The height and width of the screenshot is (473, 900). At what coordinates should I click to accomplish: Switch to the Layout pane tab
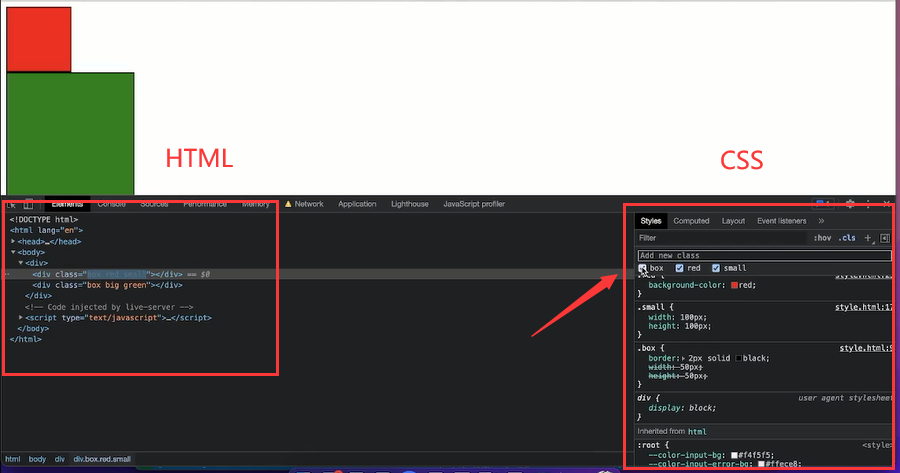click(733, 221)
